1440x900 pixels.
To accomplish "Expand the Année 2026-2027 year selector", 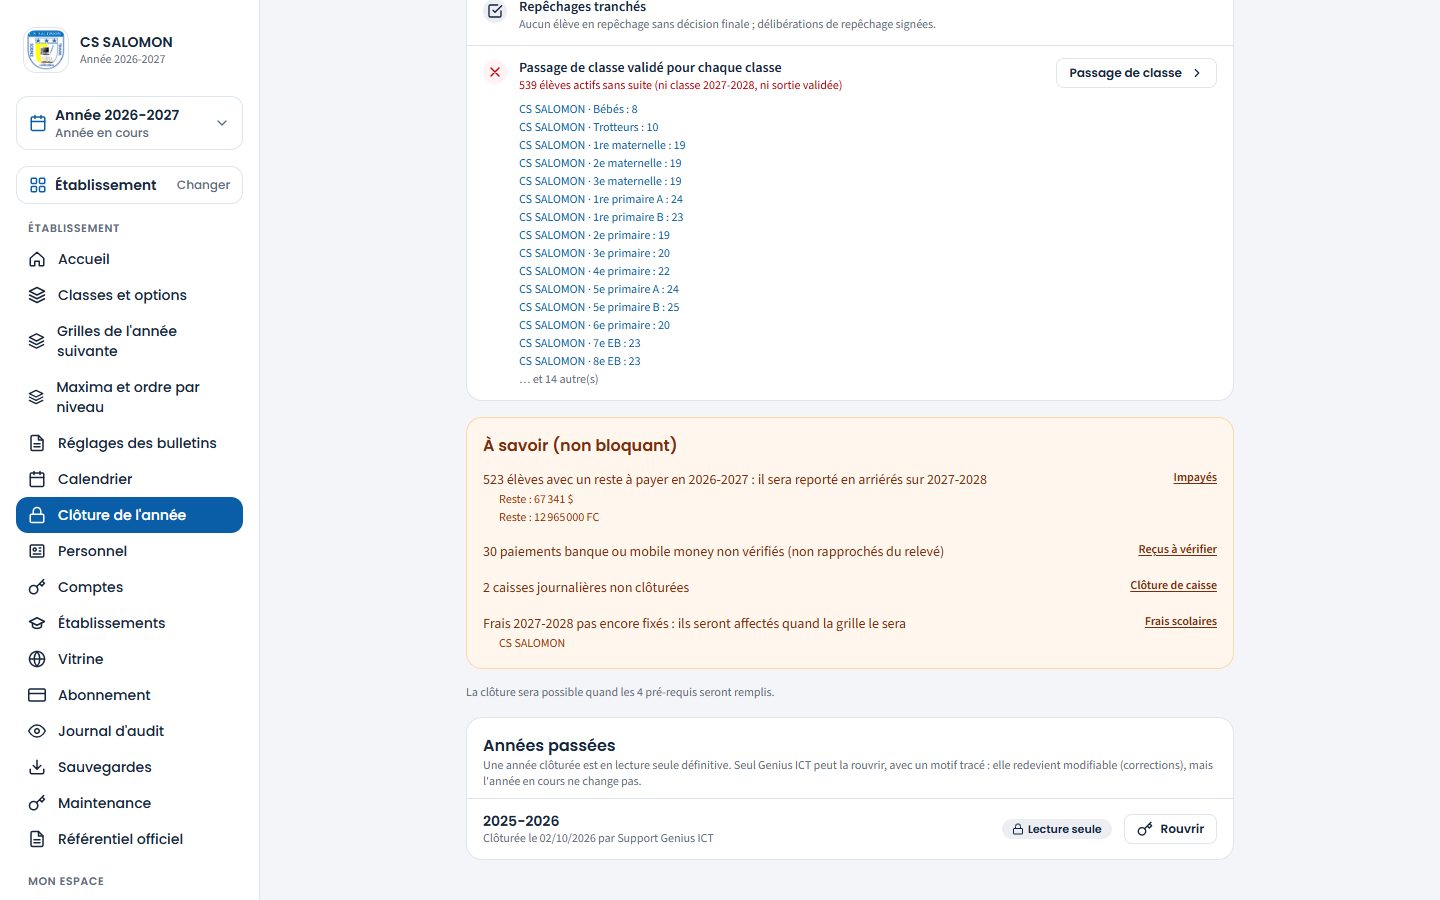I will (x=129, y=123).
